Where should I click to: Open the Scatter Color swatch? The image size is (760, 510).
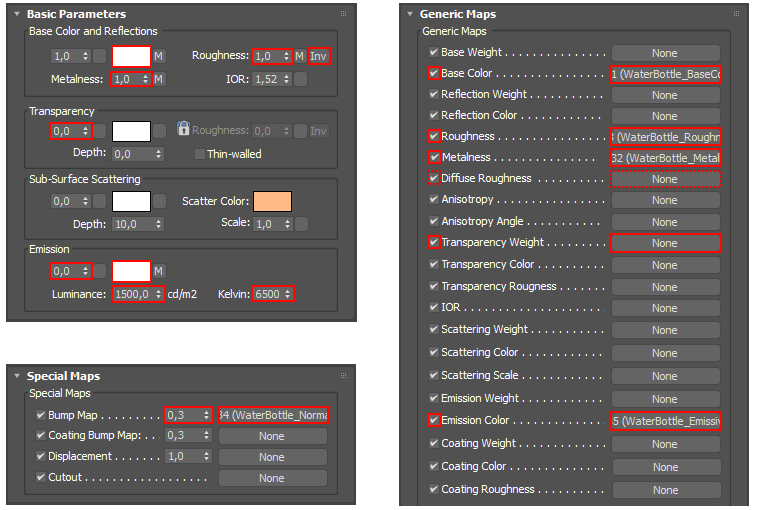pyautogui.click(x=272, y=201)
